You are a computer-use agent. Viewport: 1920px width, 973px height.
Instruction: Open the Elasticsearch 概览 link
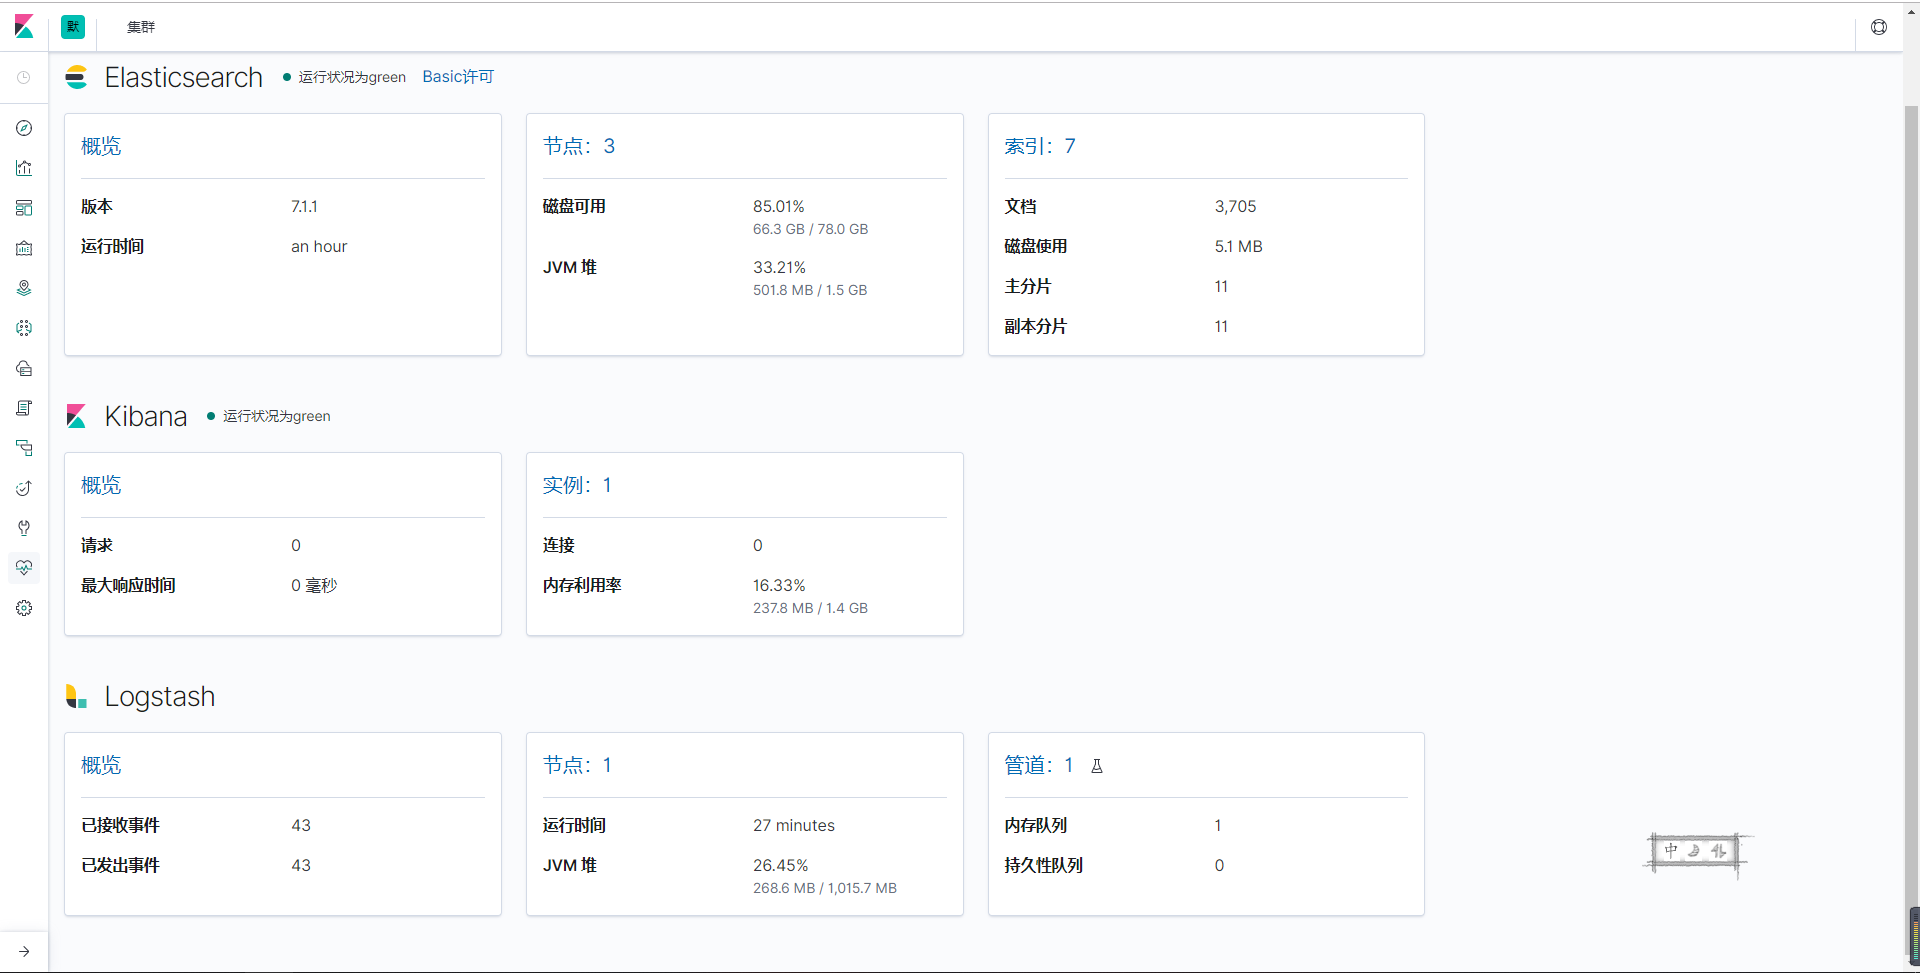[x=101, y=146]
